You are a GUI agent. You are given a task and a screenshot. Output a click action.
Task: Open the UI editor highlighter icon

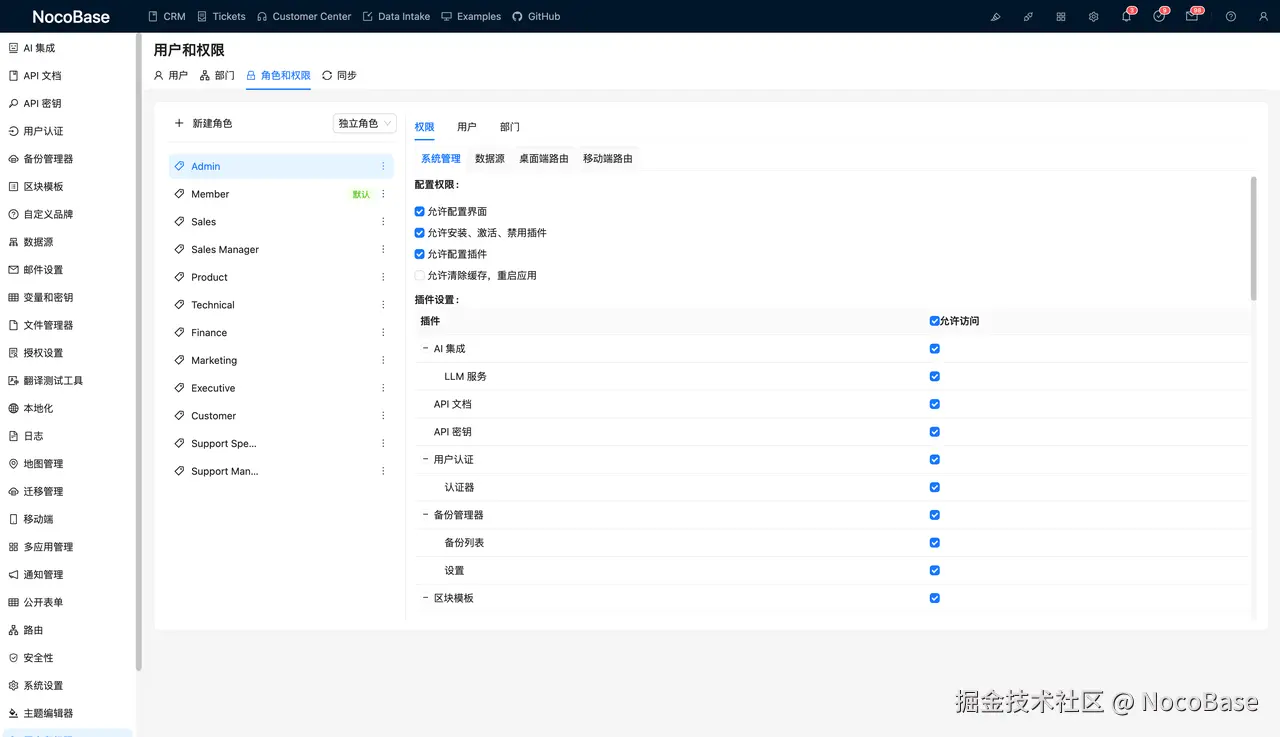[995, 16]
